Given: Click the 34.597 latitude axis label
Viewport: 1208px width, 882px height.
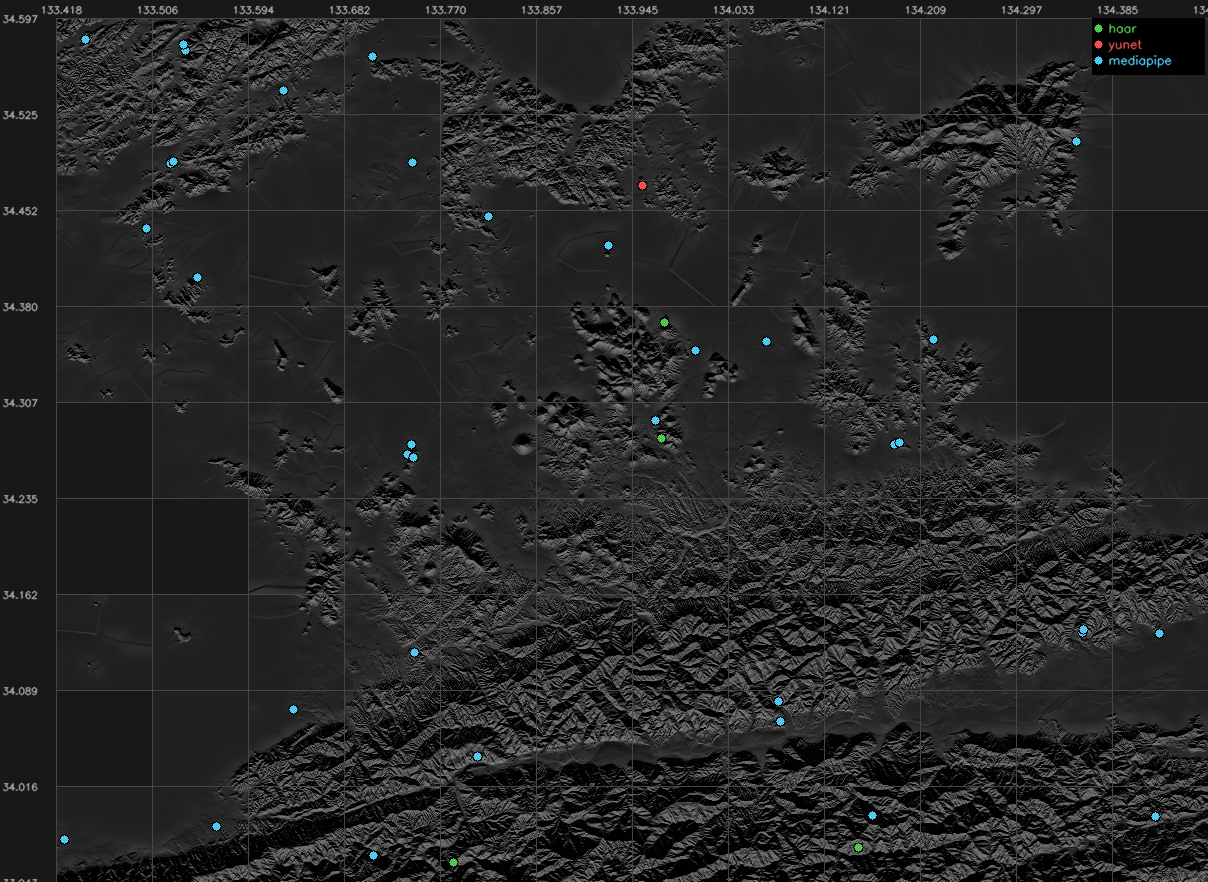Looking at the screenshot, I should [20, 19].
